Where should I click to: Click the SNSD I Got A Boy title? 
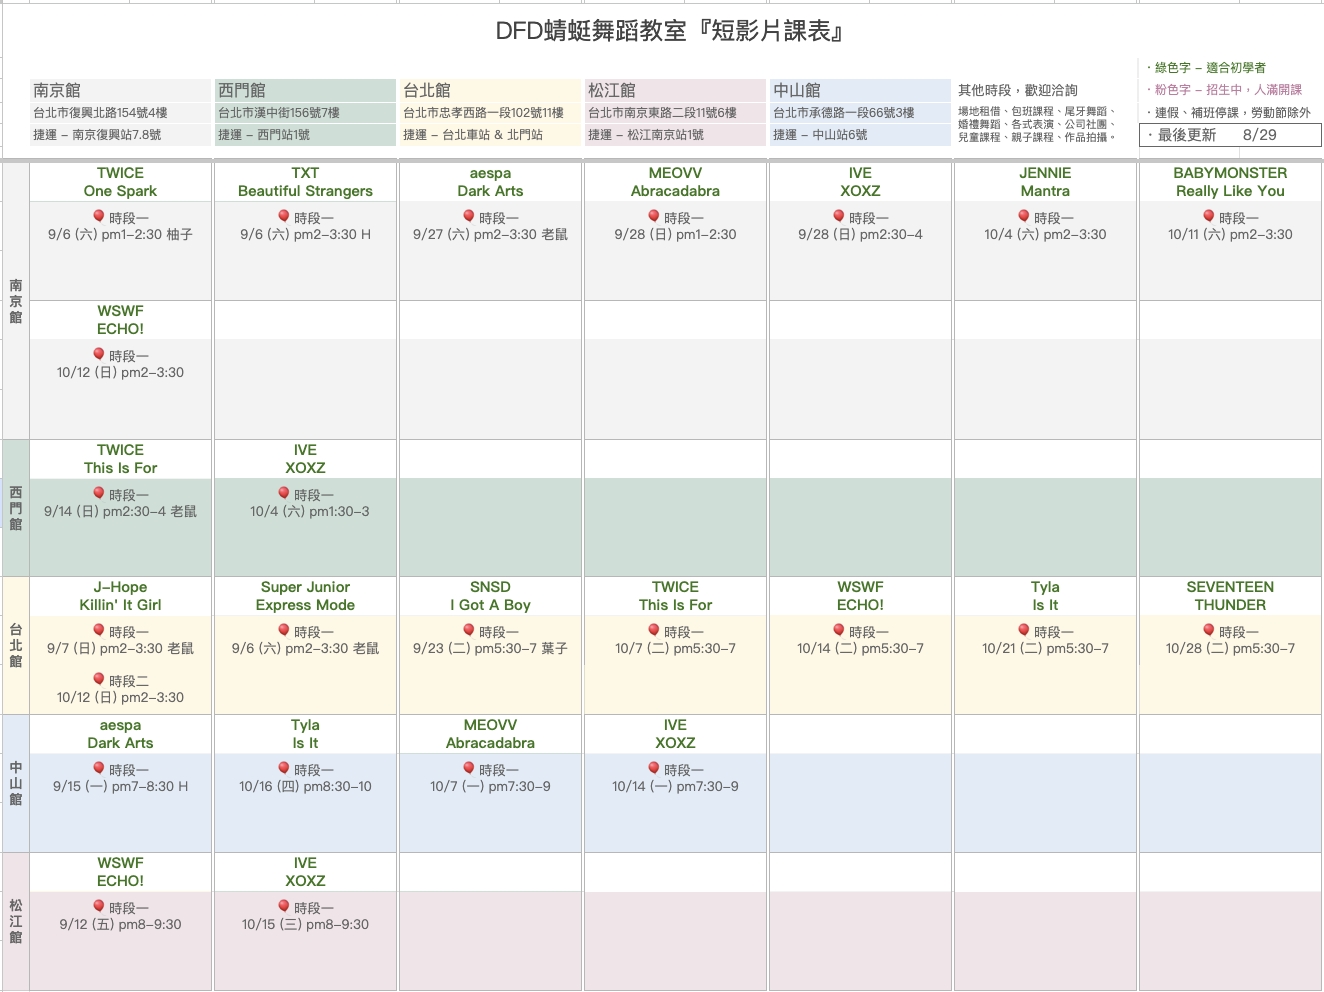click(490, 596)
